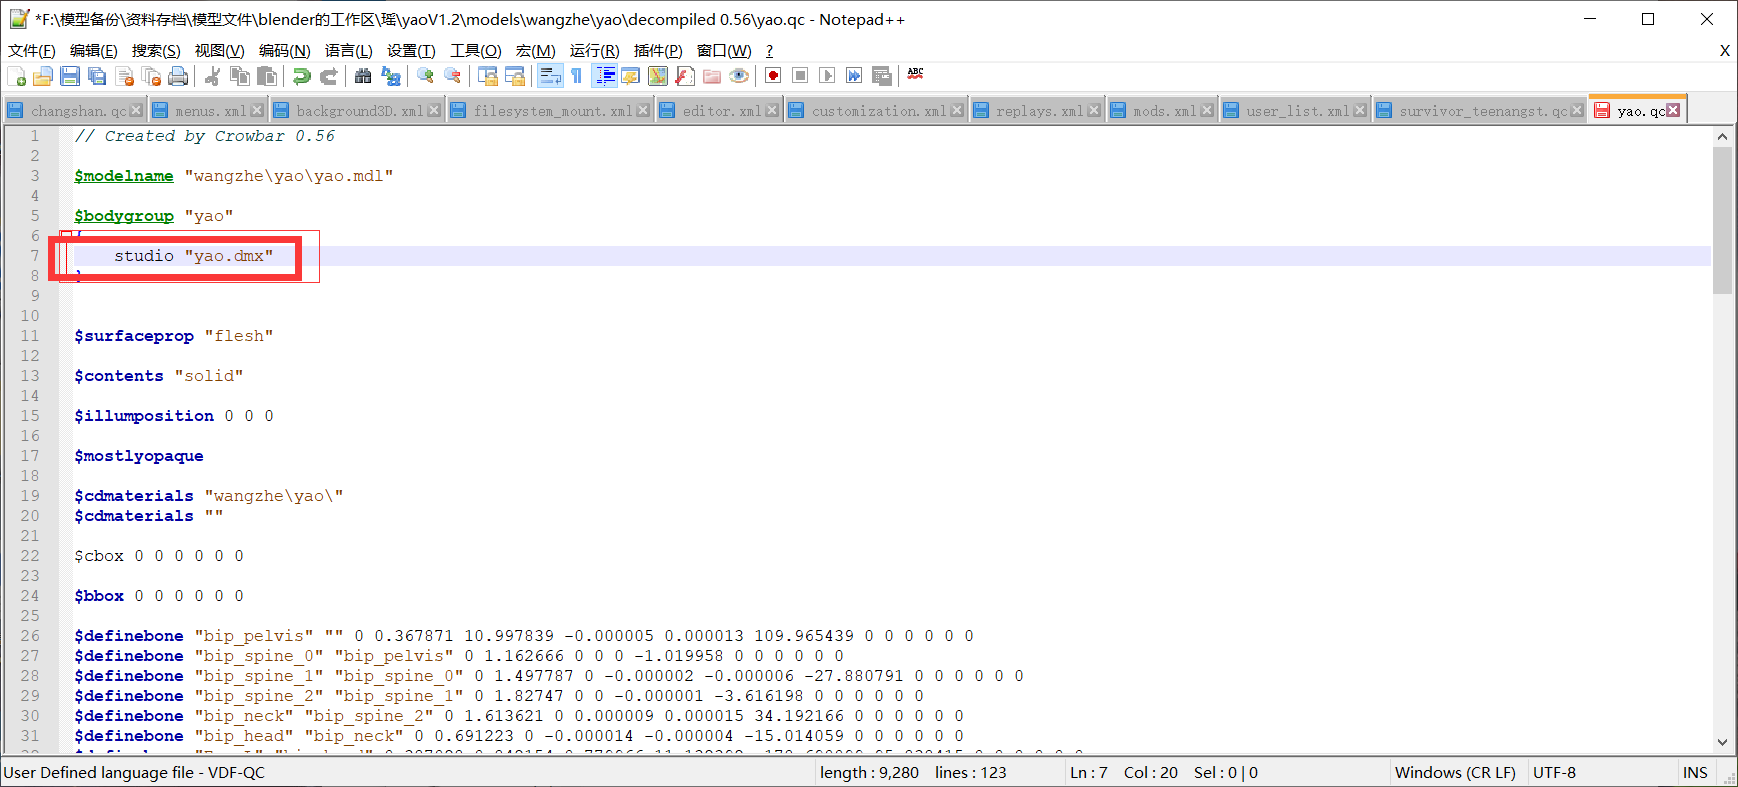The image size is (1738, 787).
Task: Copy selection with the toolbar Copy icon
Action: [240, 76]
